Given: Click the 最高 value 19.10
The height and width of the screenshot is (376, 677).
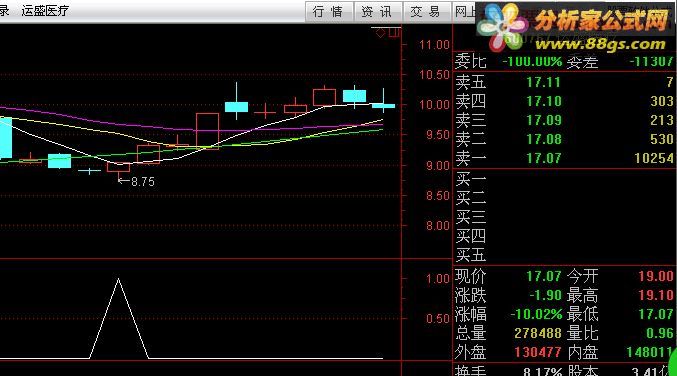Looking at the screenshot, I should click(656, 295).
